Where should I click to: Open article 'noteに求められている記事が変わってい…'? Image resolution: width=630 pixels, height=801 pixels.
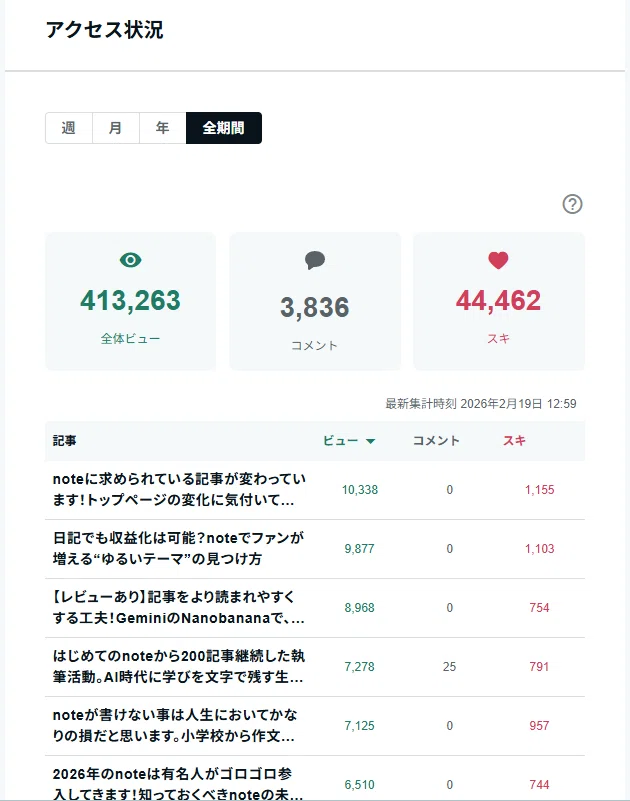pos(179,489)
